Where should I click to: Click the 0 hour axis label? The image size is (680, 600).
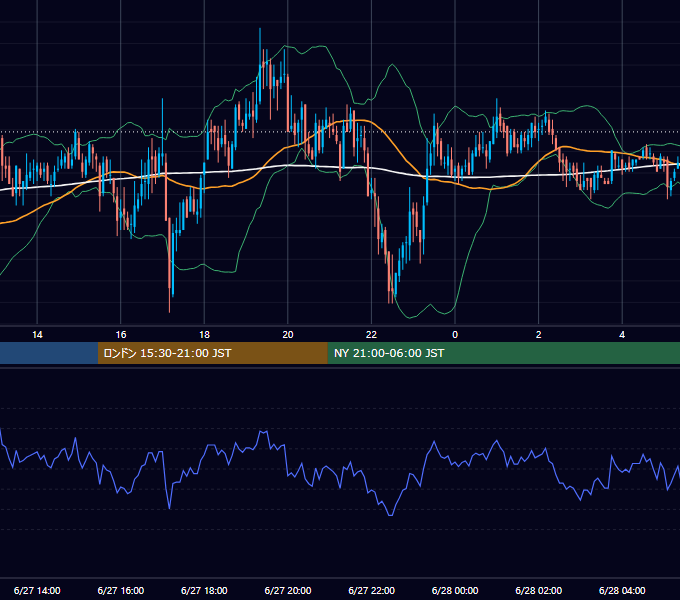coord(455,335)
